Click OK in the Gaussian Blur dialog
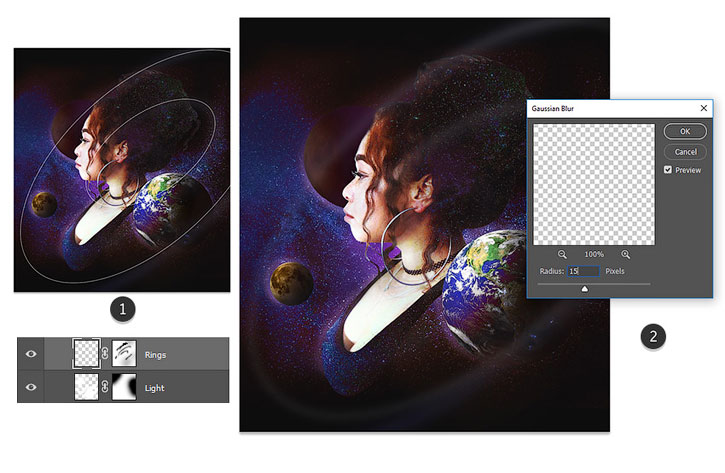The width and height of the screenshot is (725, 473). tap(685, 131)
